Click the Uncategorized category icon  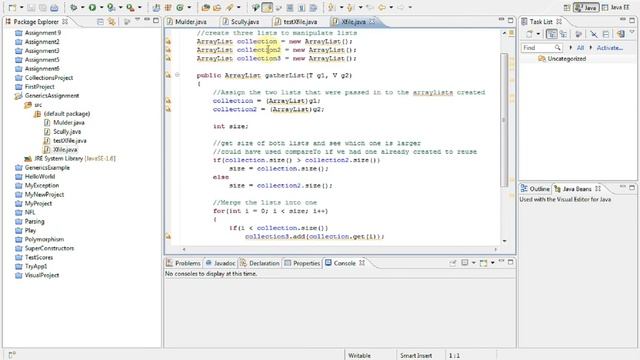pos(542,59)
